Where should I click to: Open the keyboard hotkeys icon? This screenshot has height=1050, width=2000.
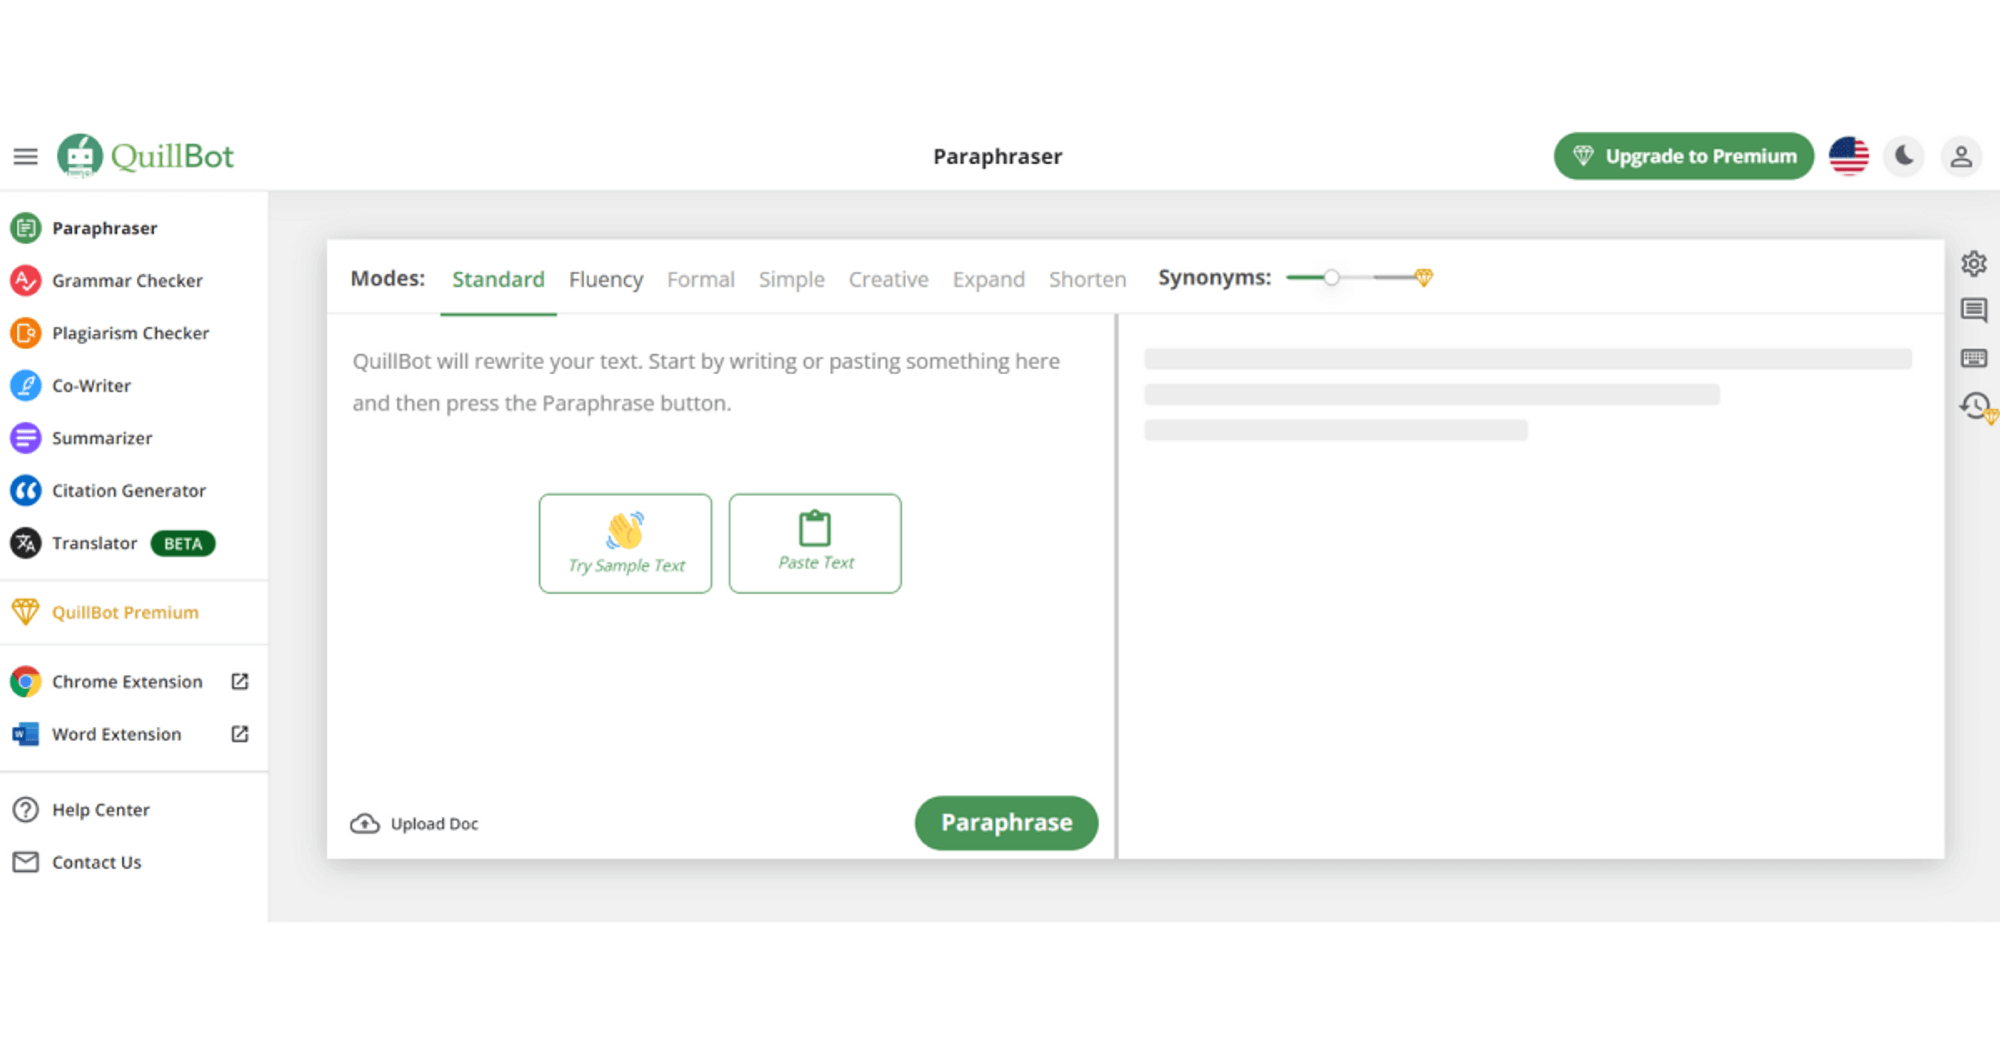pos(1973,358)
